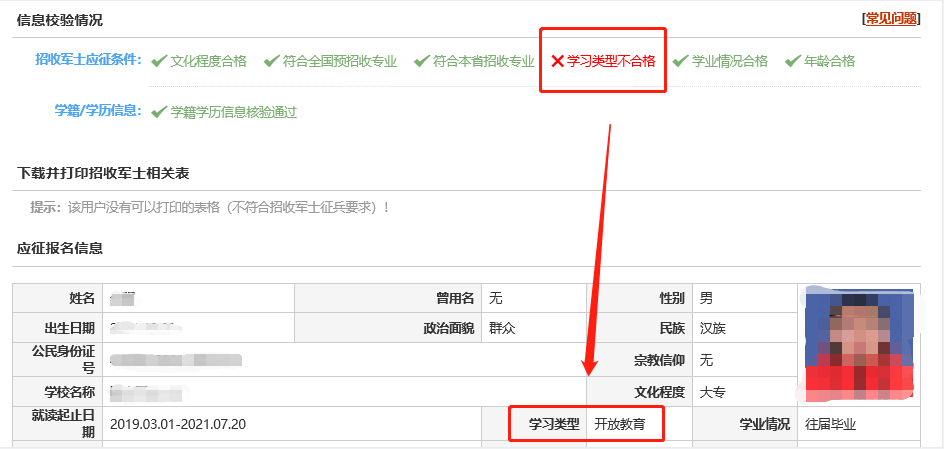The width and height of the screenshot is (944, 449).
Task: Open the 常见问题 link
Action: pos(891,19)
